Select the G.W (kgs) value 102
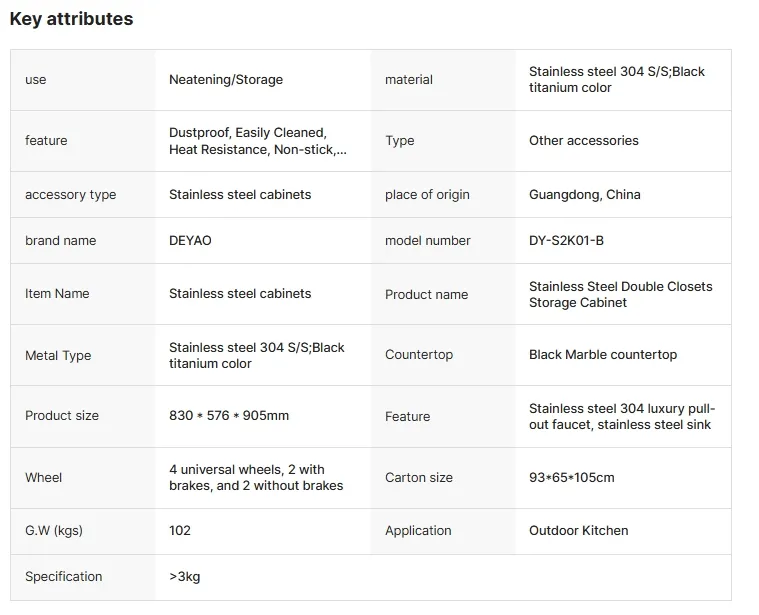 coord(180,530)
